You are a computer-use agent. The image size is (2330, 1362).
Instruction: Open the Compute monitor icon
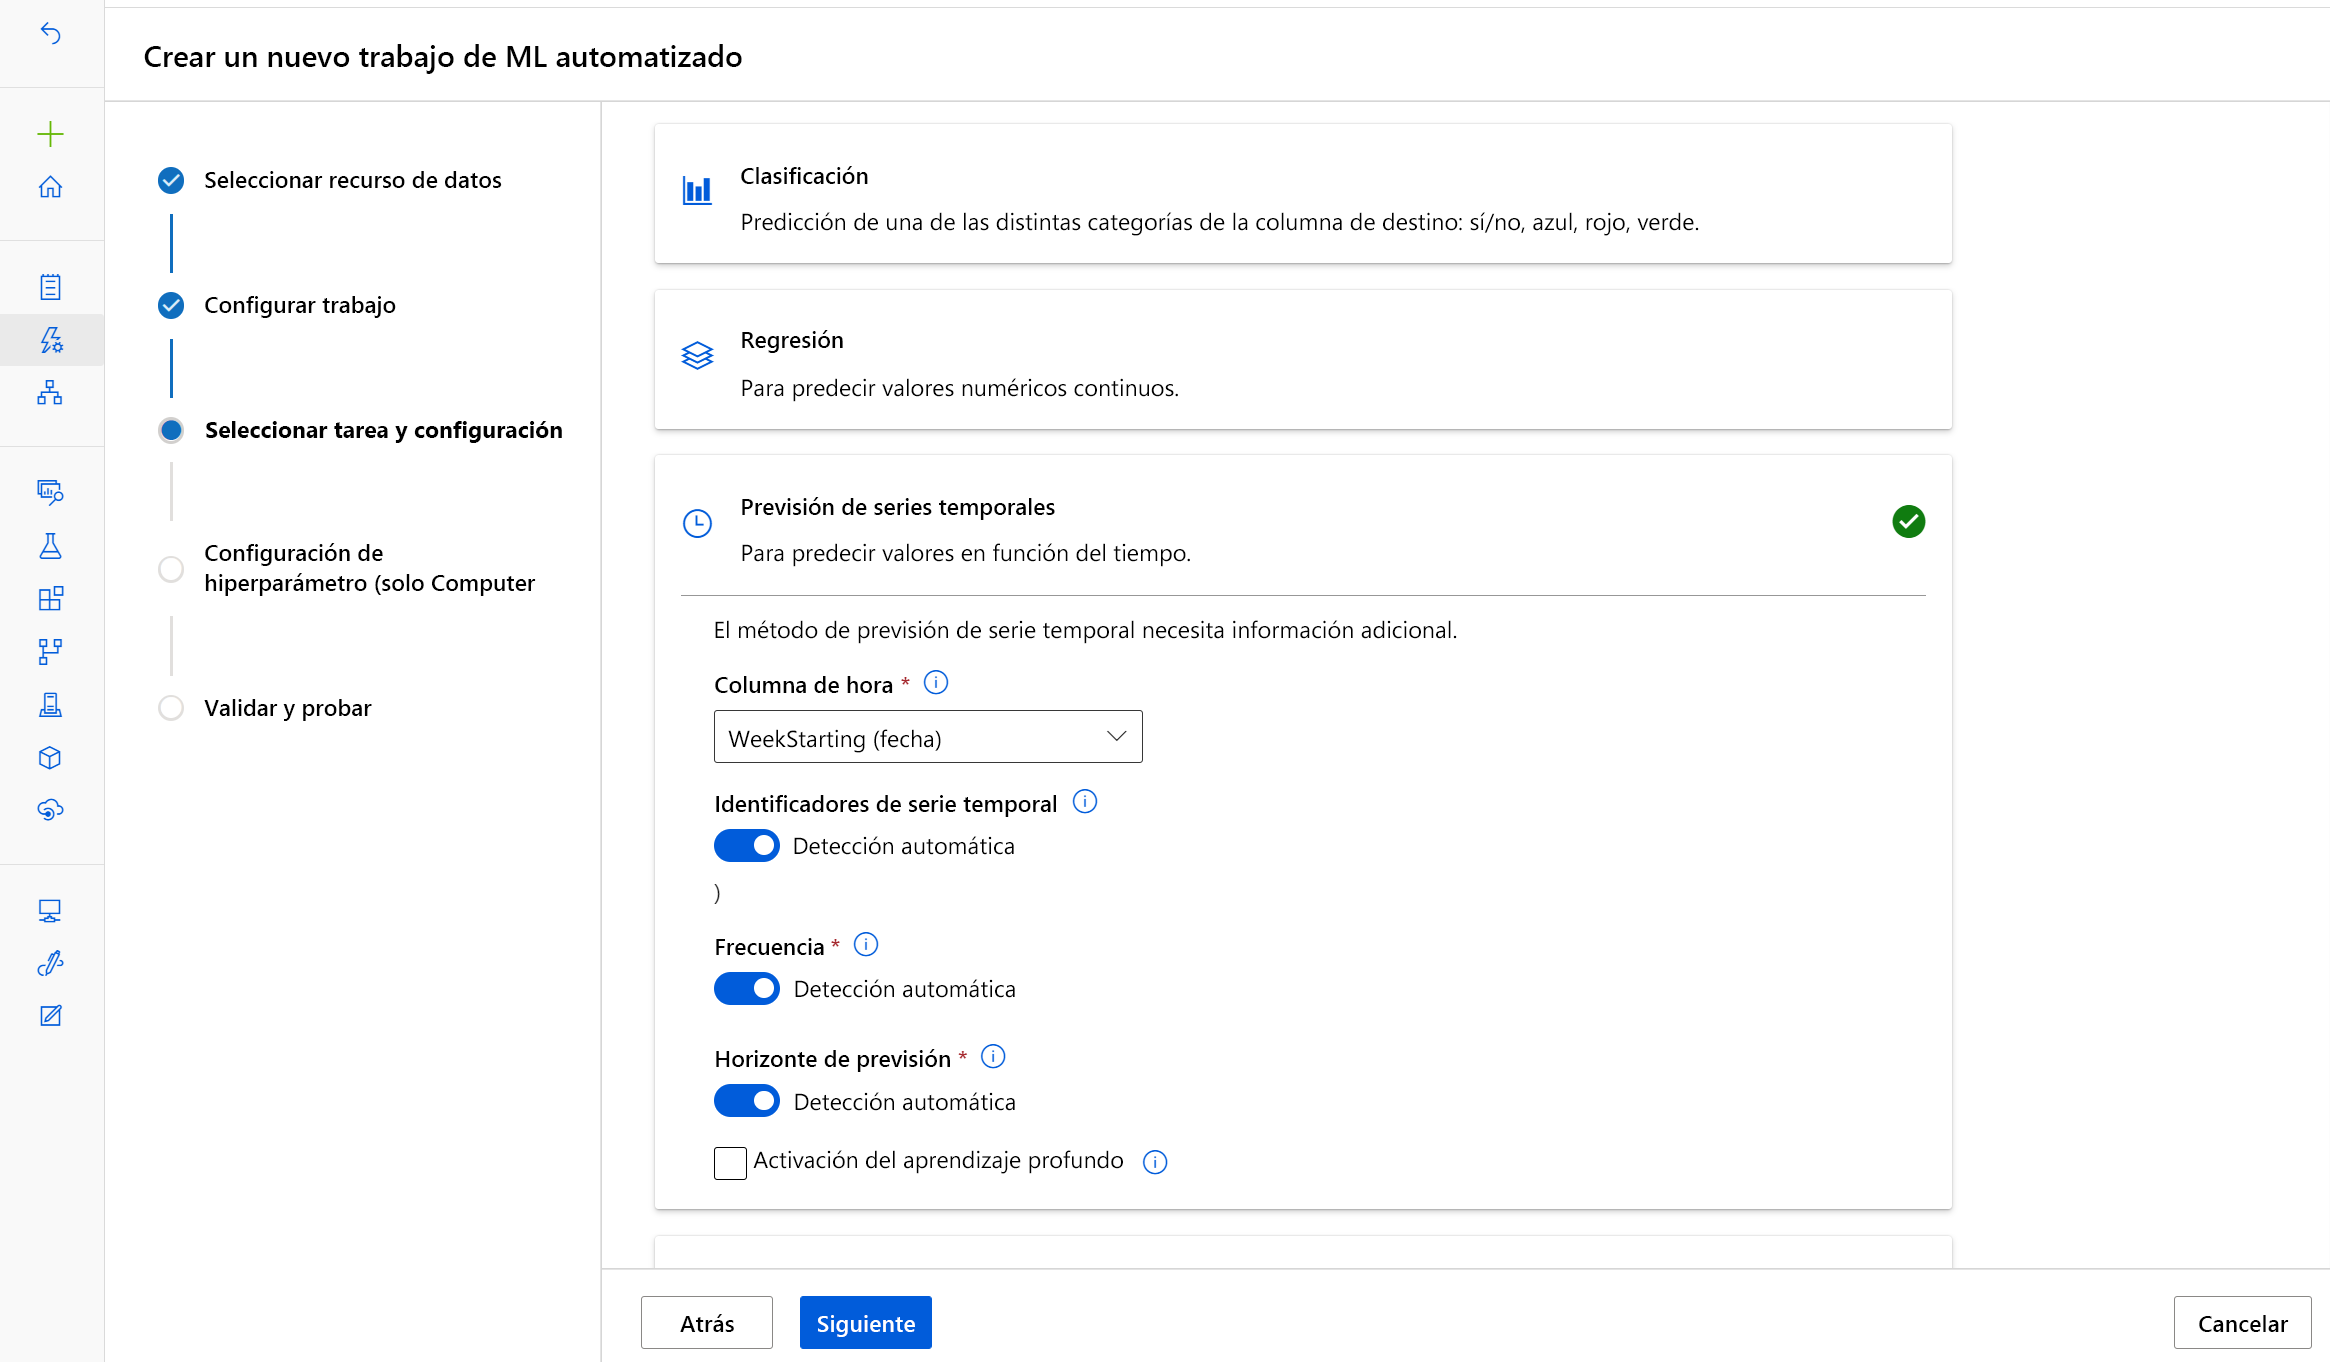coord(50,910)
